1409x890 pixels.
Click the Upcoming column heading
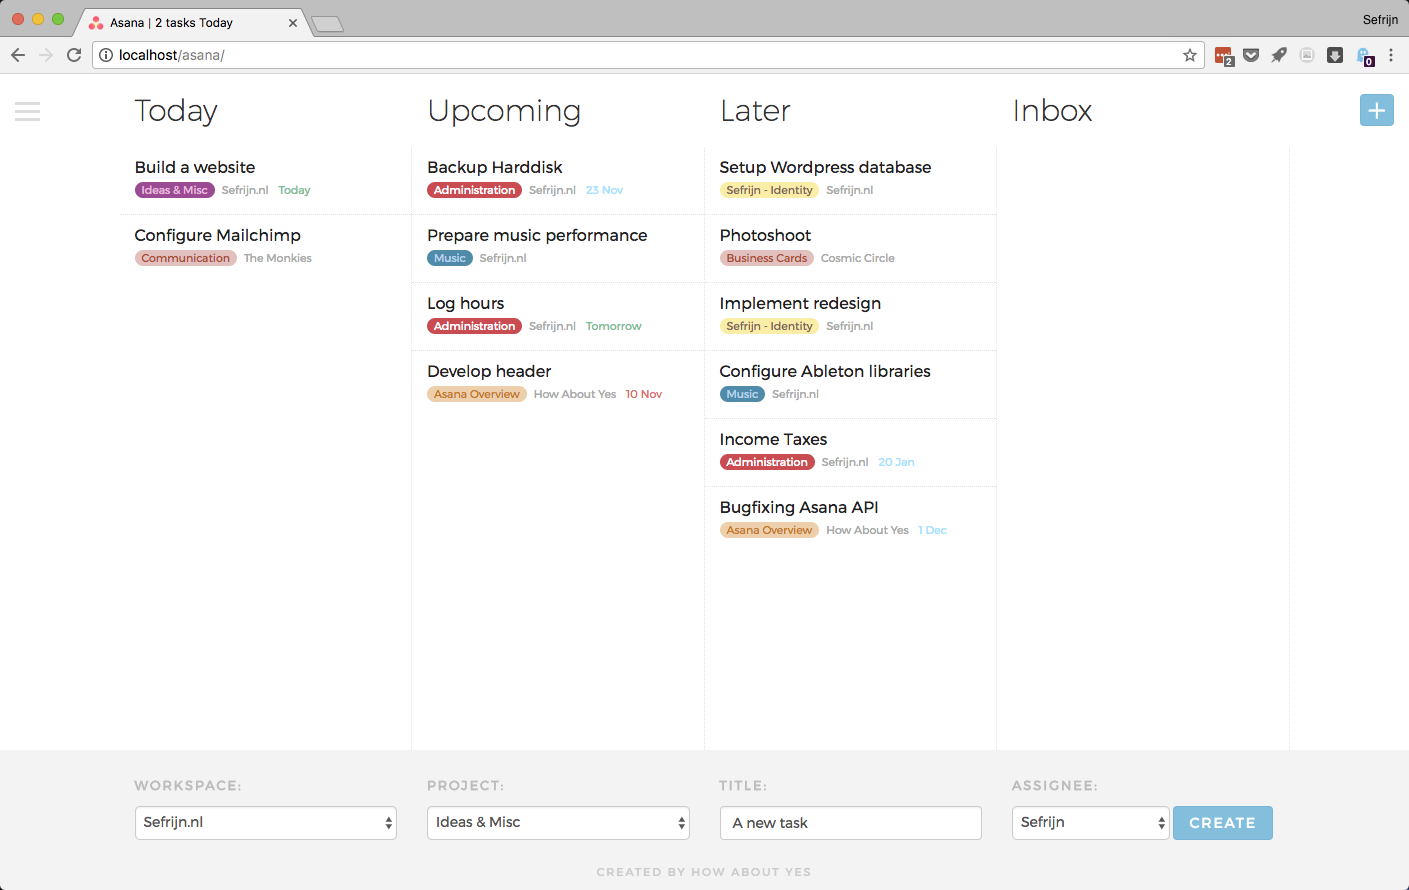pyautogui.click(x=504, y=111)
